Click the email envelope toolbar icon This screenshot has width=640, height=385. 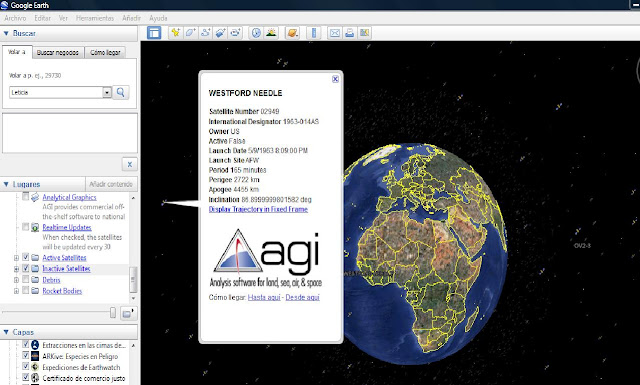click(335, 33)
